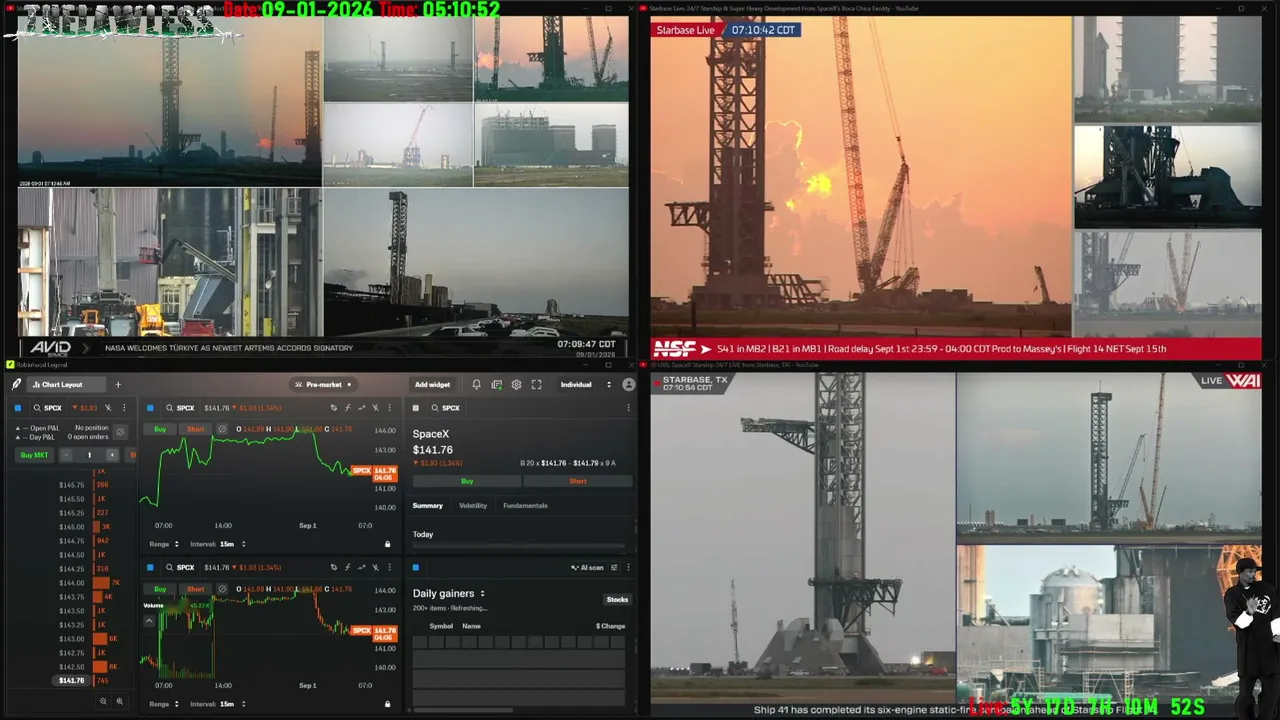
Task: Click the Short button on upper chart
Action: point(195,429)
